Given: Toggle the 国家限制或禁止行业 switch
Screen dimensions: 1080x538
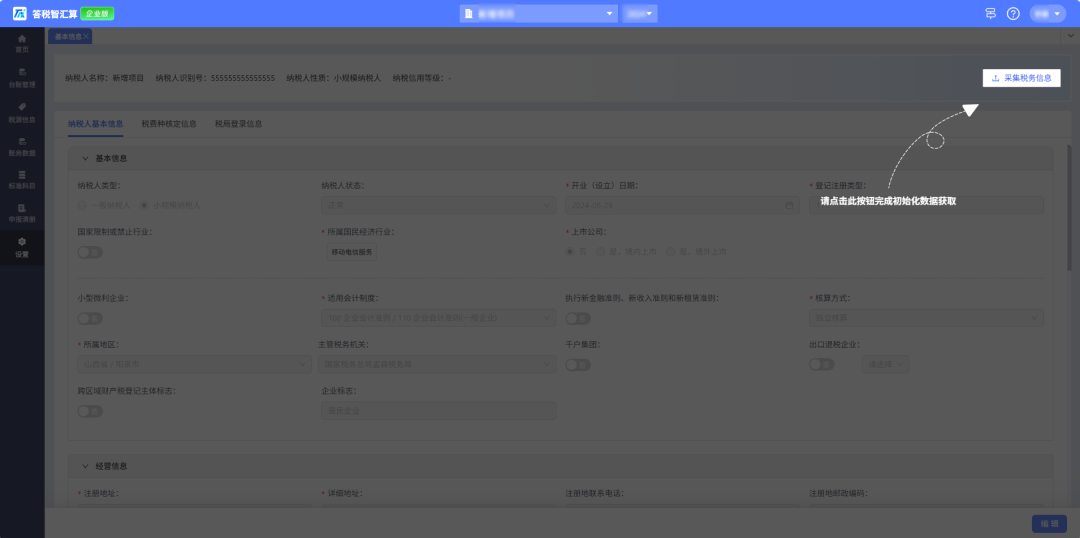Looking at the screenshot, I should click(x=90, y=252).
